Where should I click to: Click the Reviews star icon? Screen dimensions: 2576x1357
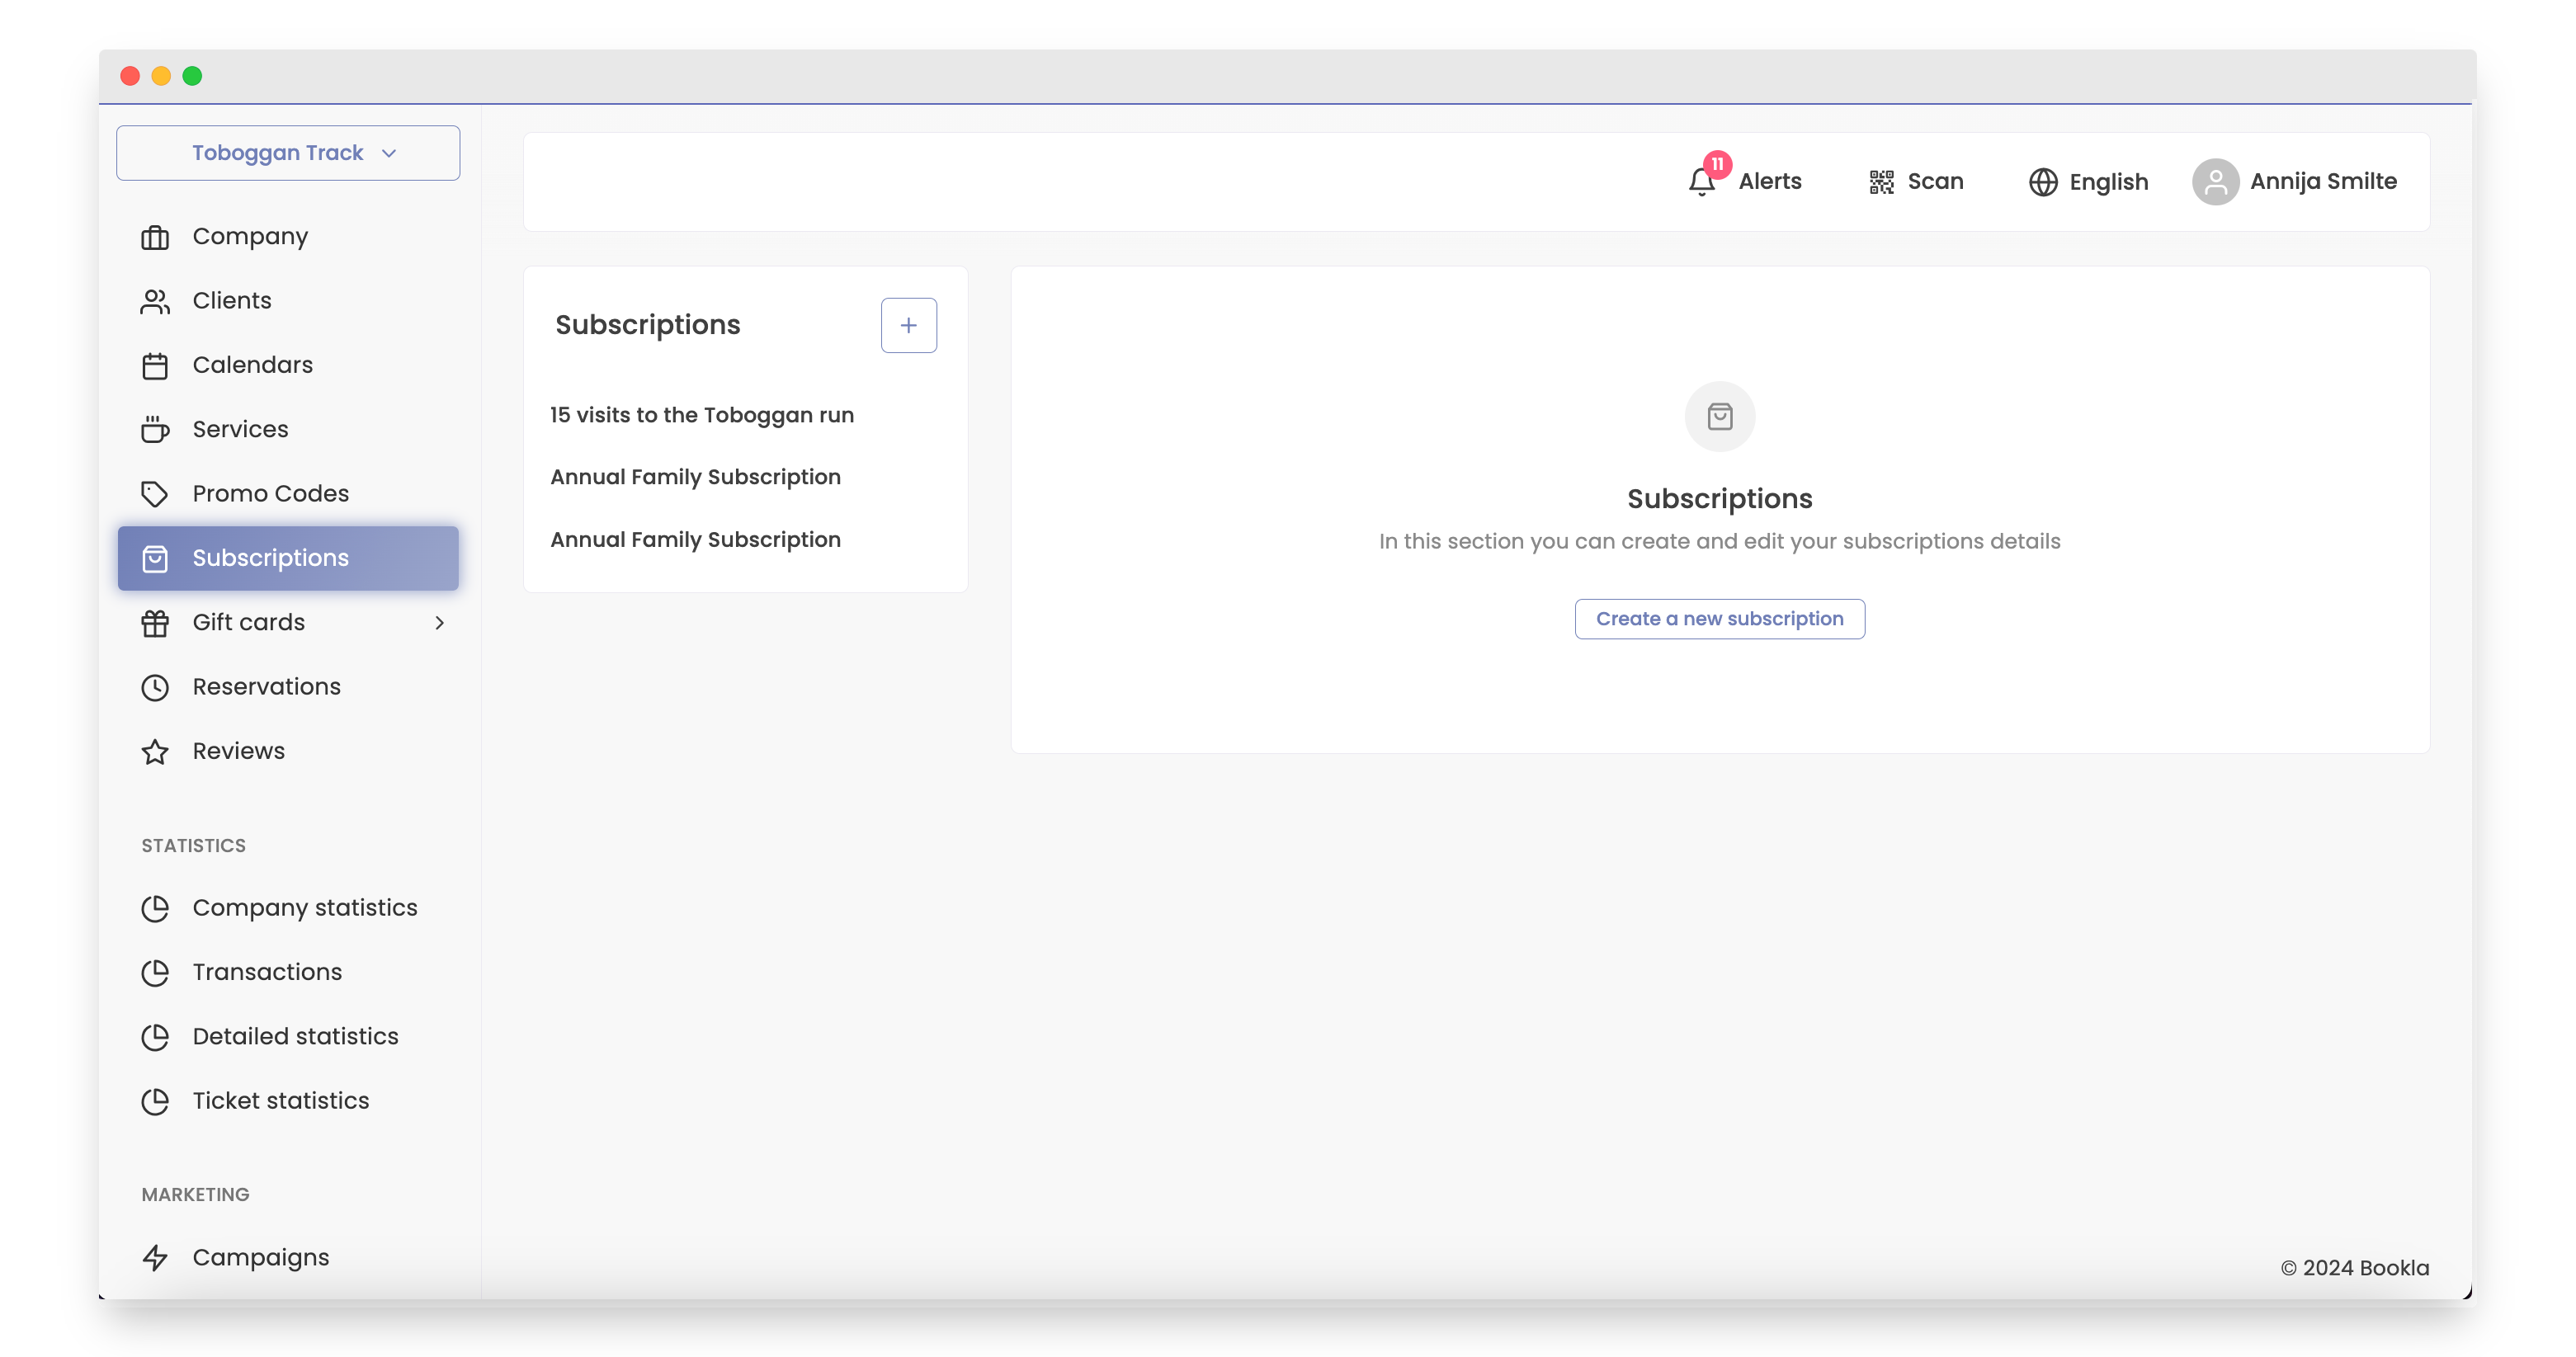[x=155, y=751]
